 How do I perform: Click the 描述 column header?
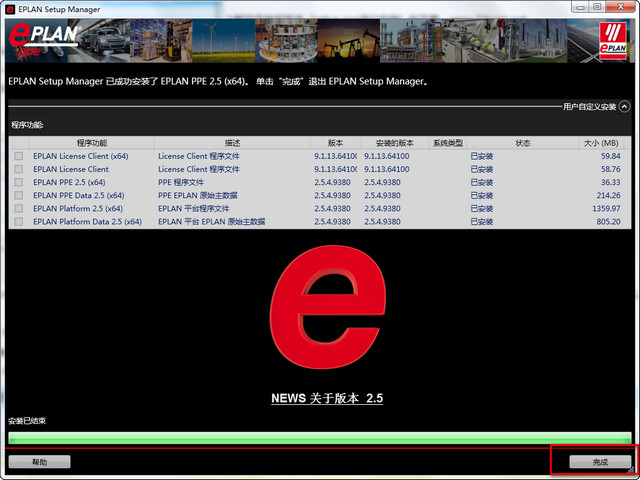232,143
